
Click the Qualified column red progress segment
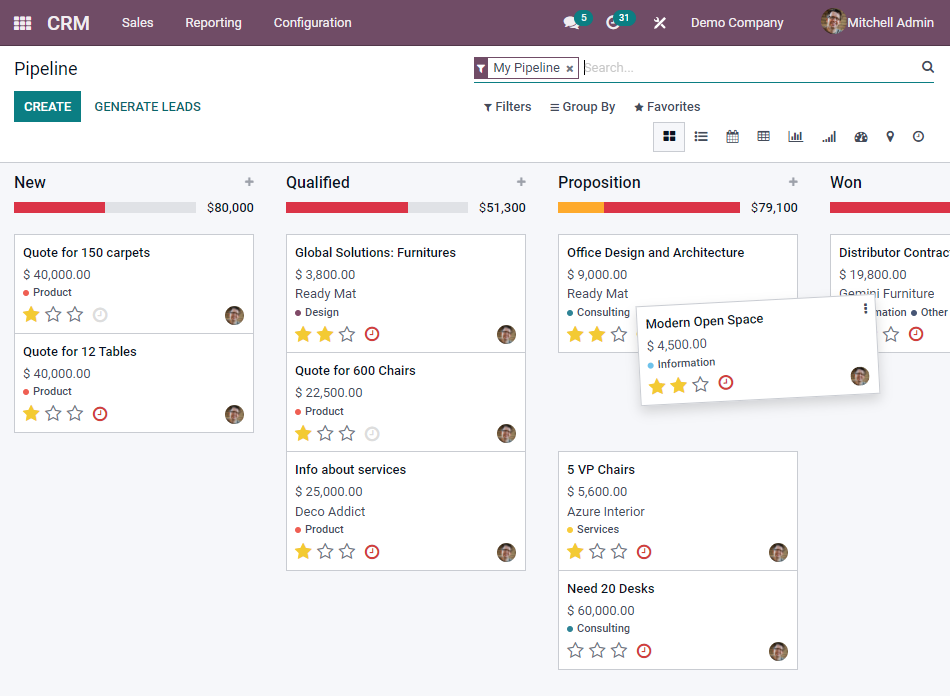[347, 208]
